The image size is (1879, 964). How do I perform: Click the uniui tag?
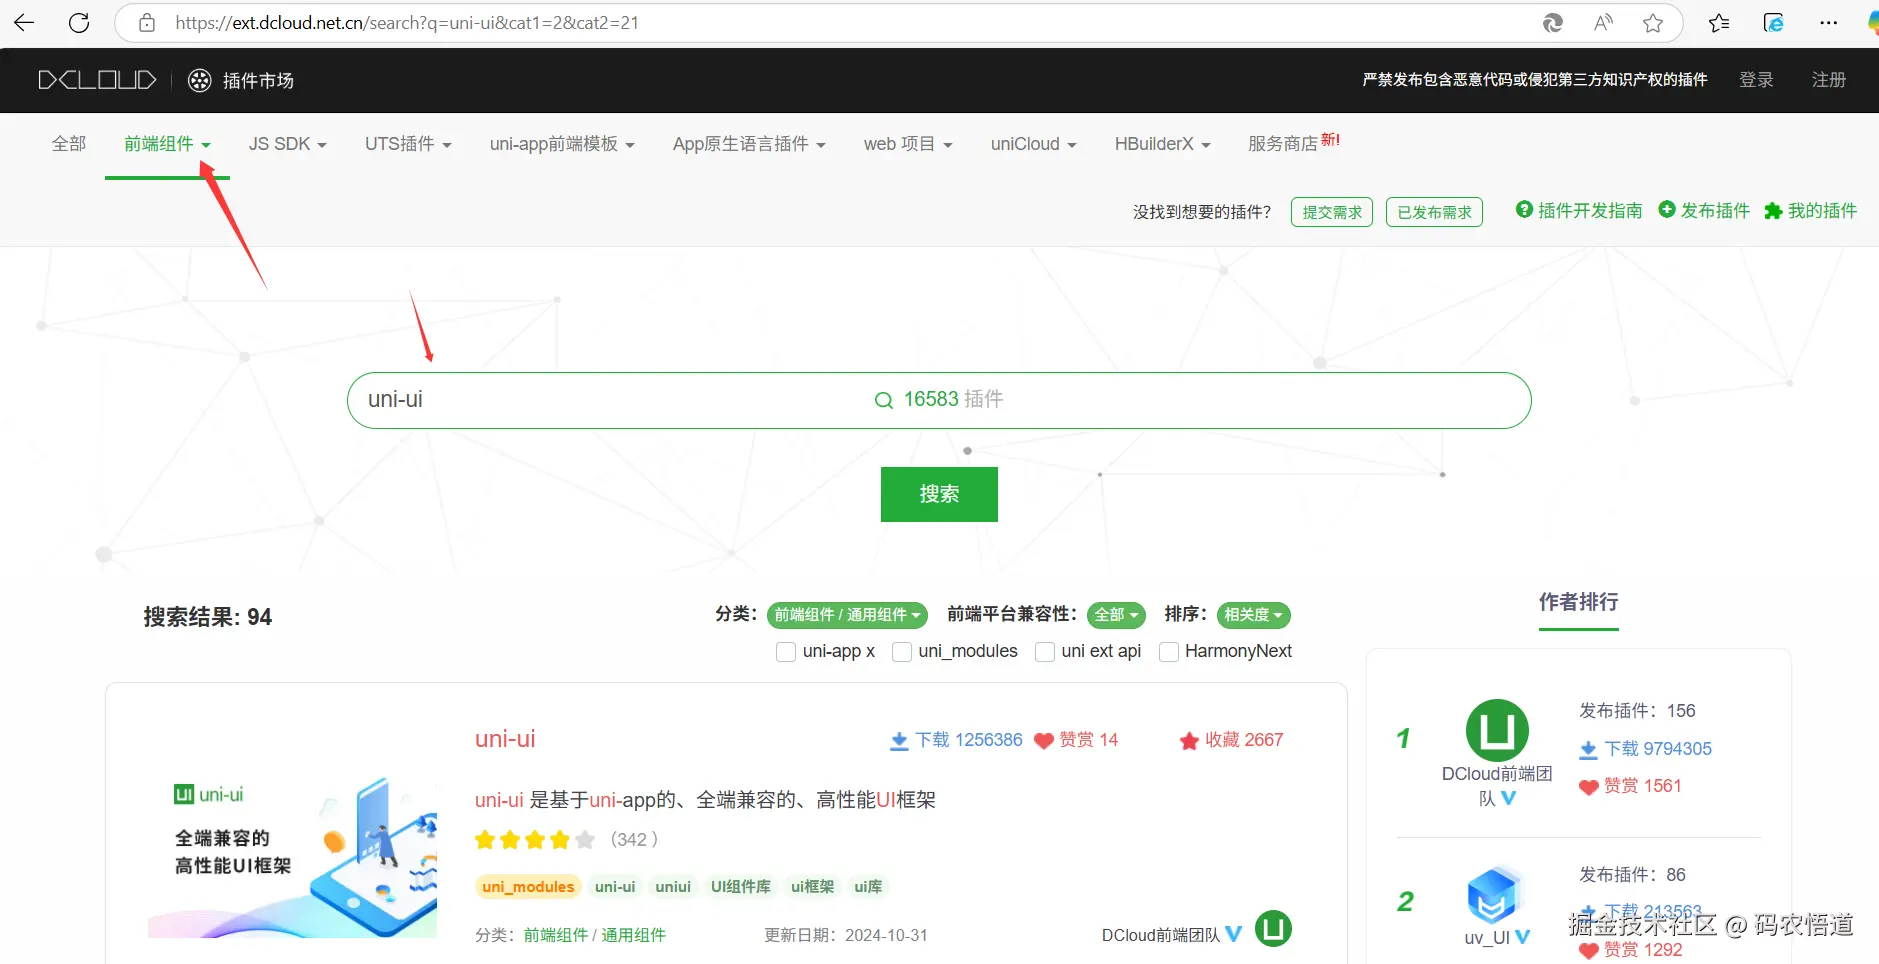673,887
